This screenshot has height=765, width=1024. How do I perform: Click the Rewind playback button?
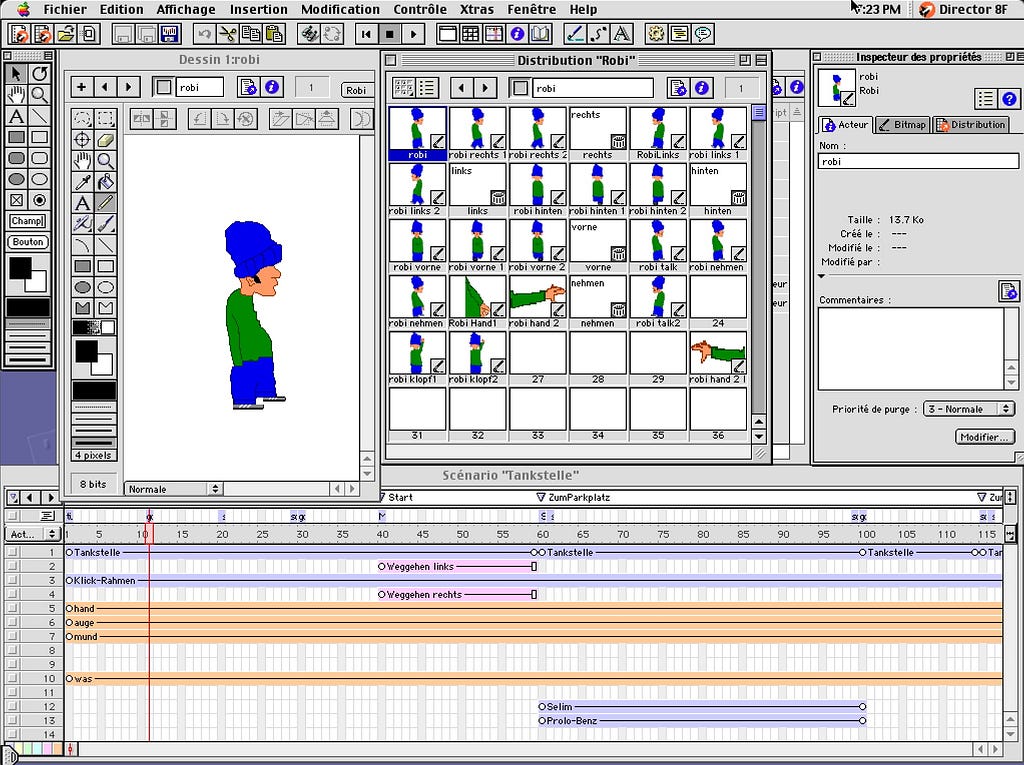point(366,33)
